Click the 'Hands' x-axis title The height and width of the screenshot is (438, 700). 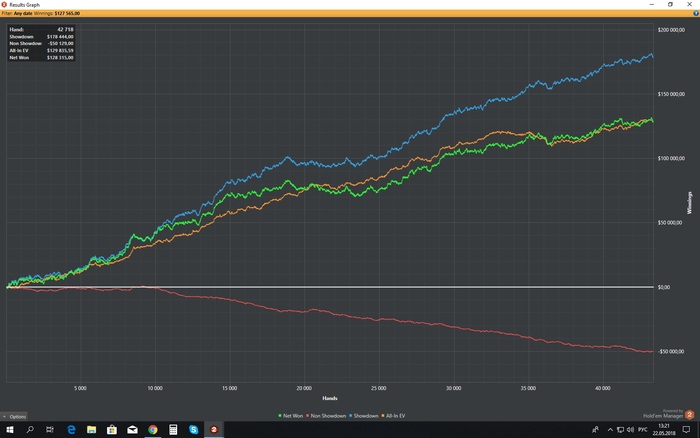tap(330, 398)
